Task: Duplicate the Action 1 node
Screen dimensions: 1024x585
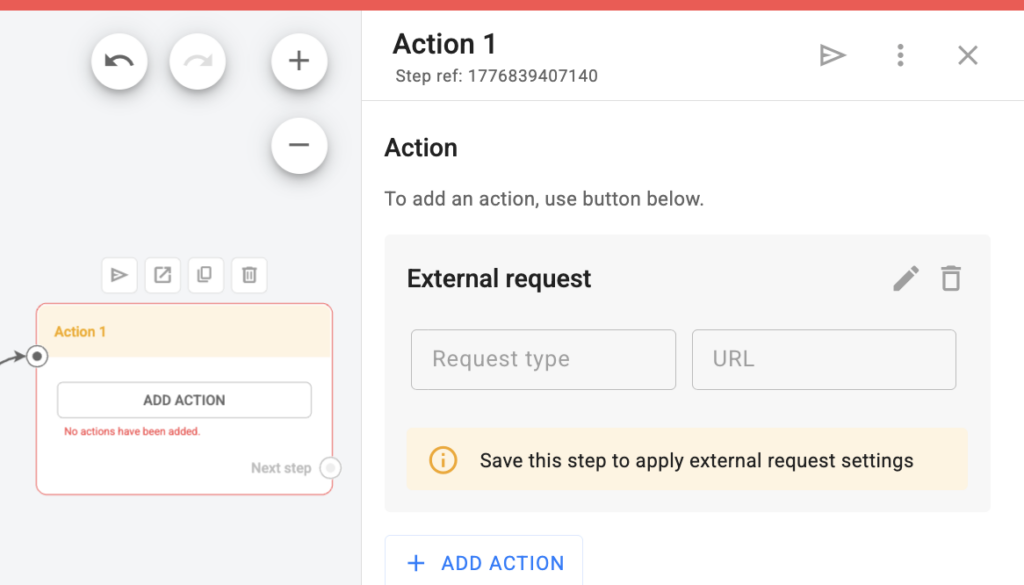Action: [205, 275]
